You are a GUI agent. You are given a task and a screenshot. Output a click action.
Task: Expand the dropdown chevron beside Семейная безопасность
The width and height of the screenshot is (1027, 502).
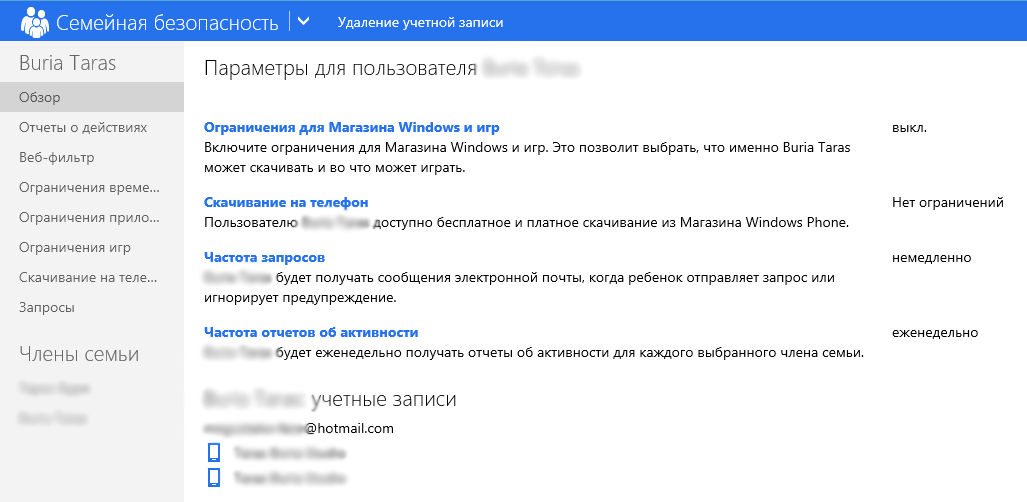coord(303,21)
